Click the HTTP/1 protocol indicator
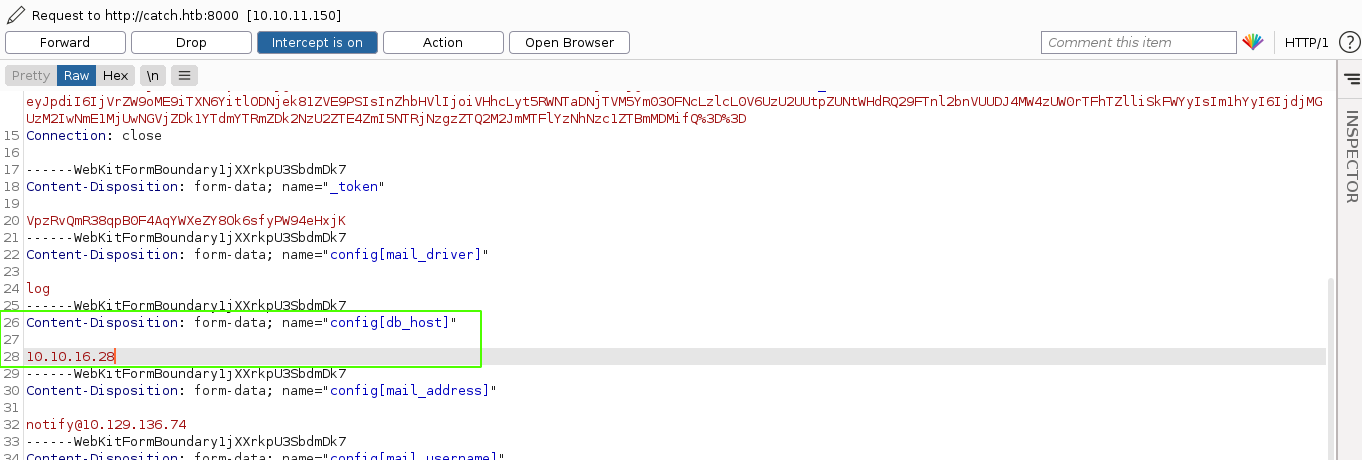Screen dimensions: 1362x460 click(x=1306, y=42)
